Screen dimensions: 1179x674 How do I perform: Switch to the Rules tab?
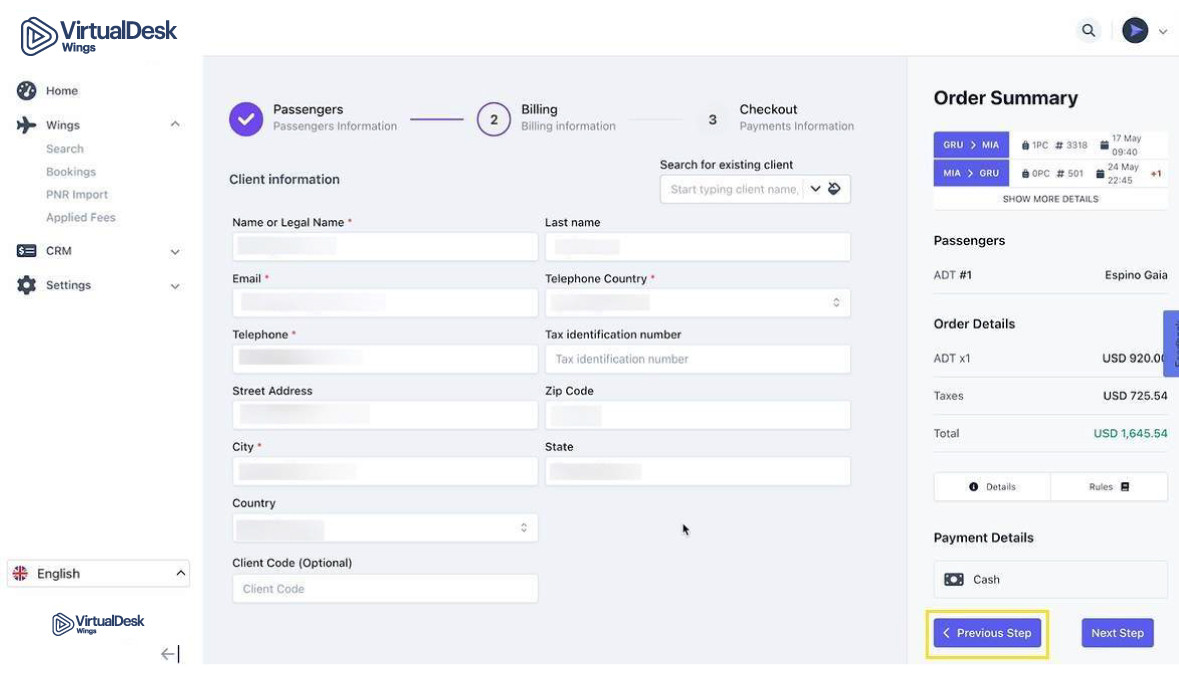click(x=1108, y=487)
